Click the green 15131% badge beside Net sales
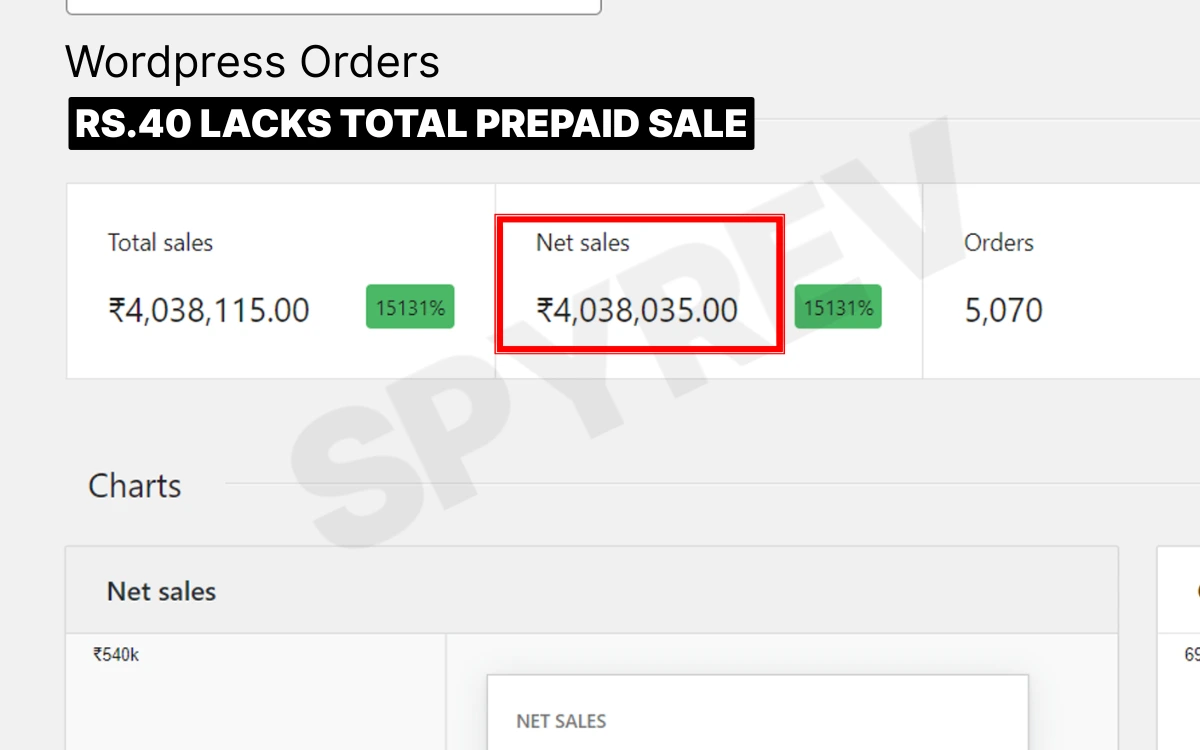 pos(838,307)
